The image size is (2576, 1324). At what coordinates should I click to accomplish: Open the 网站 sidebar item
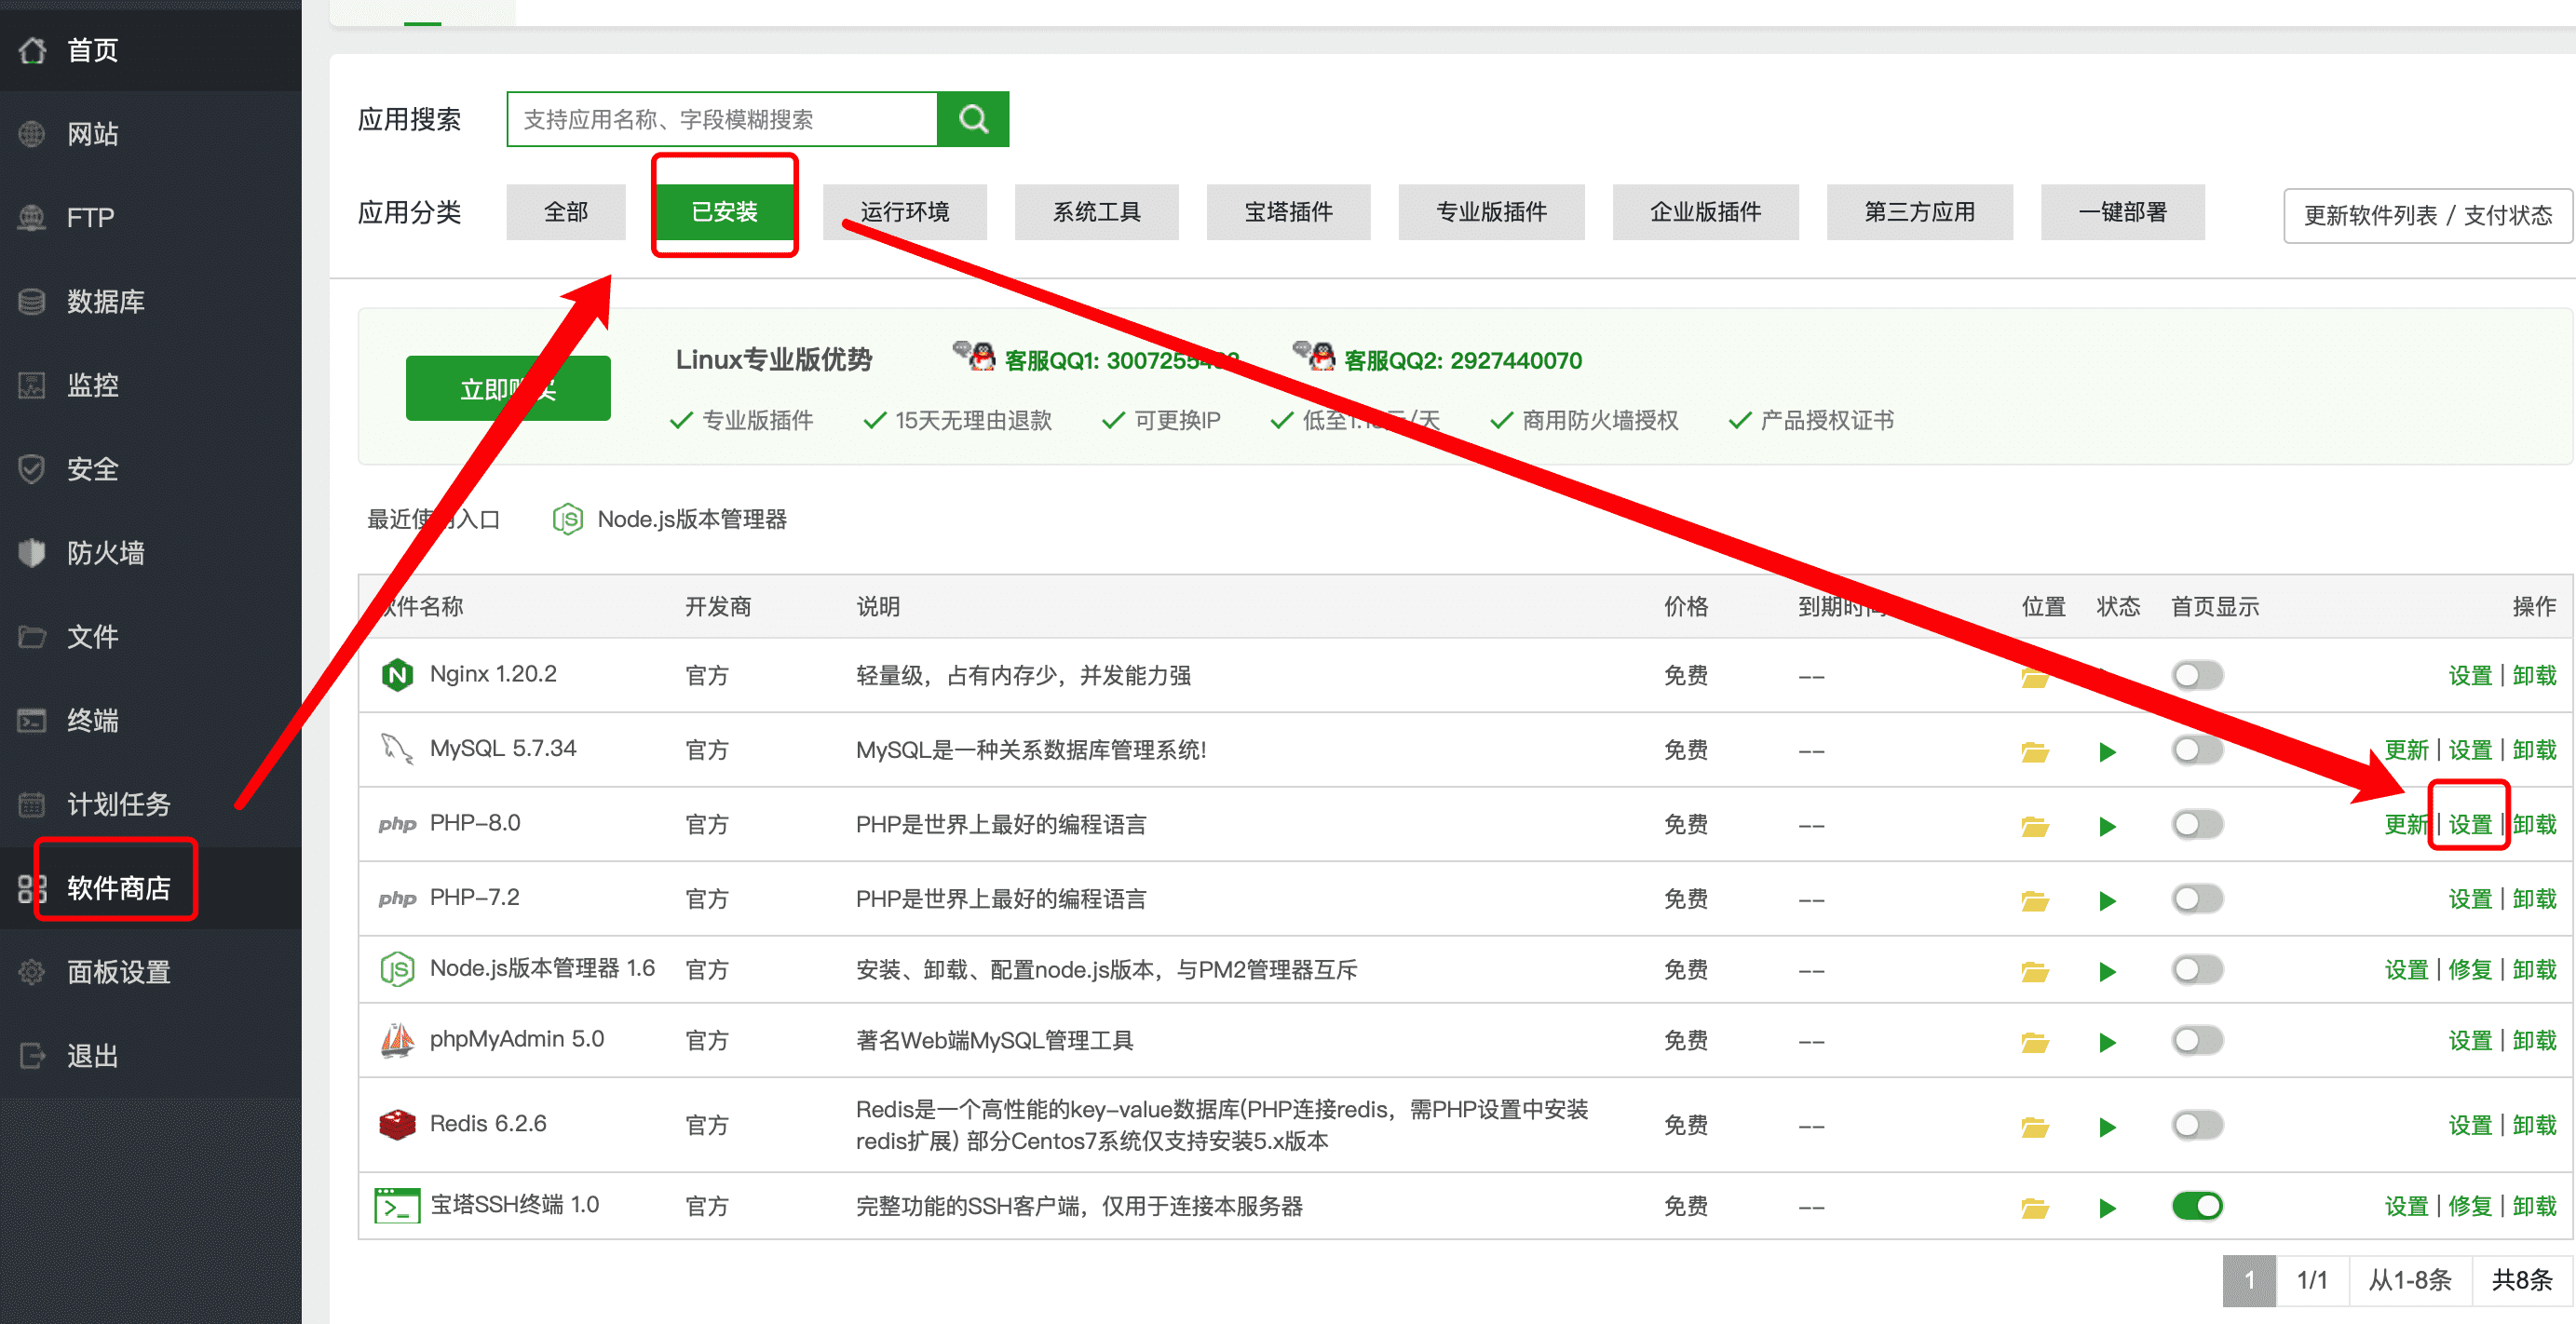point(150,133)
